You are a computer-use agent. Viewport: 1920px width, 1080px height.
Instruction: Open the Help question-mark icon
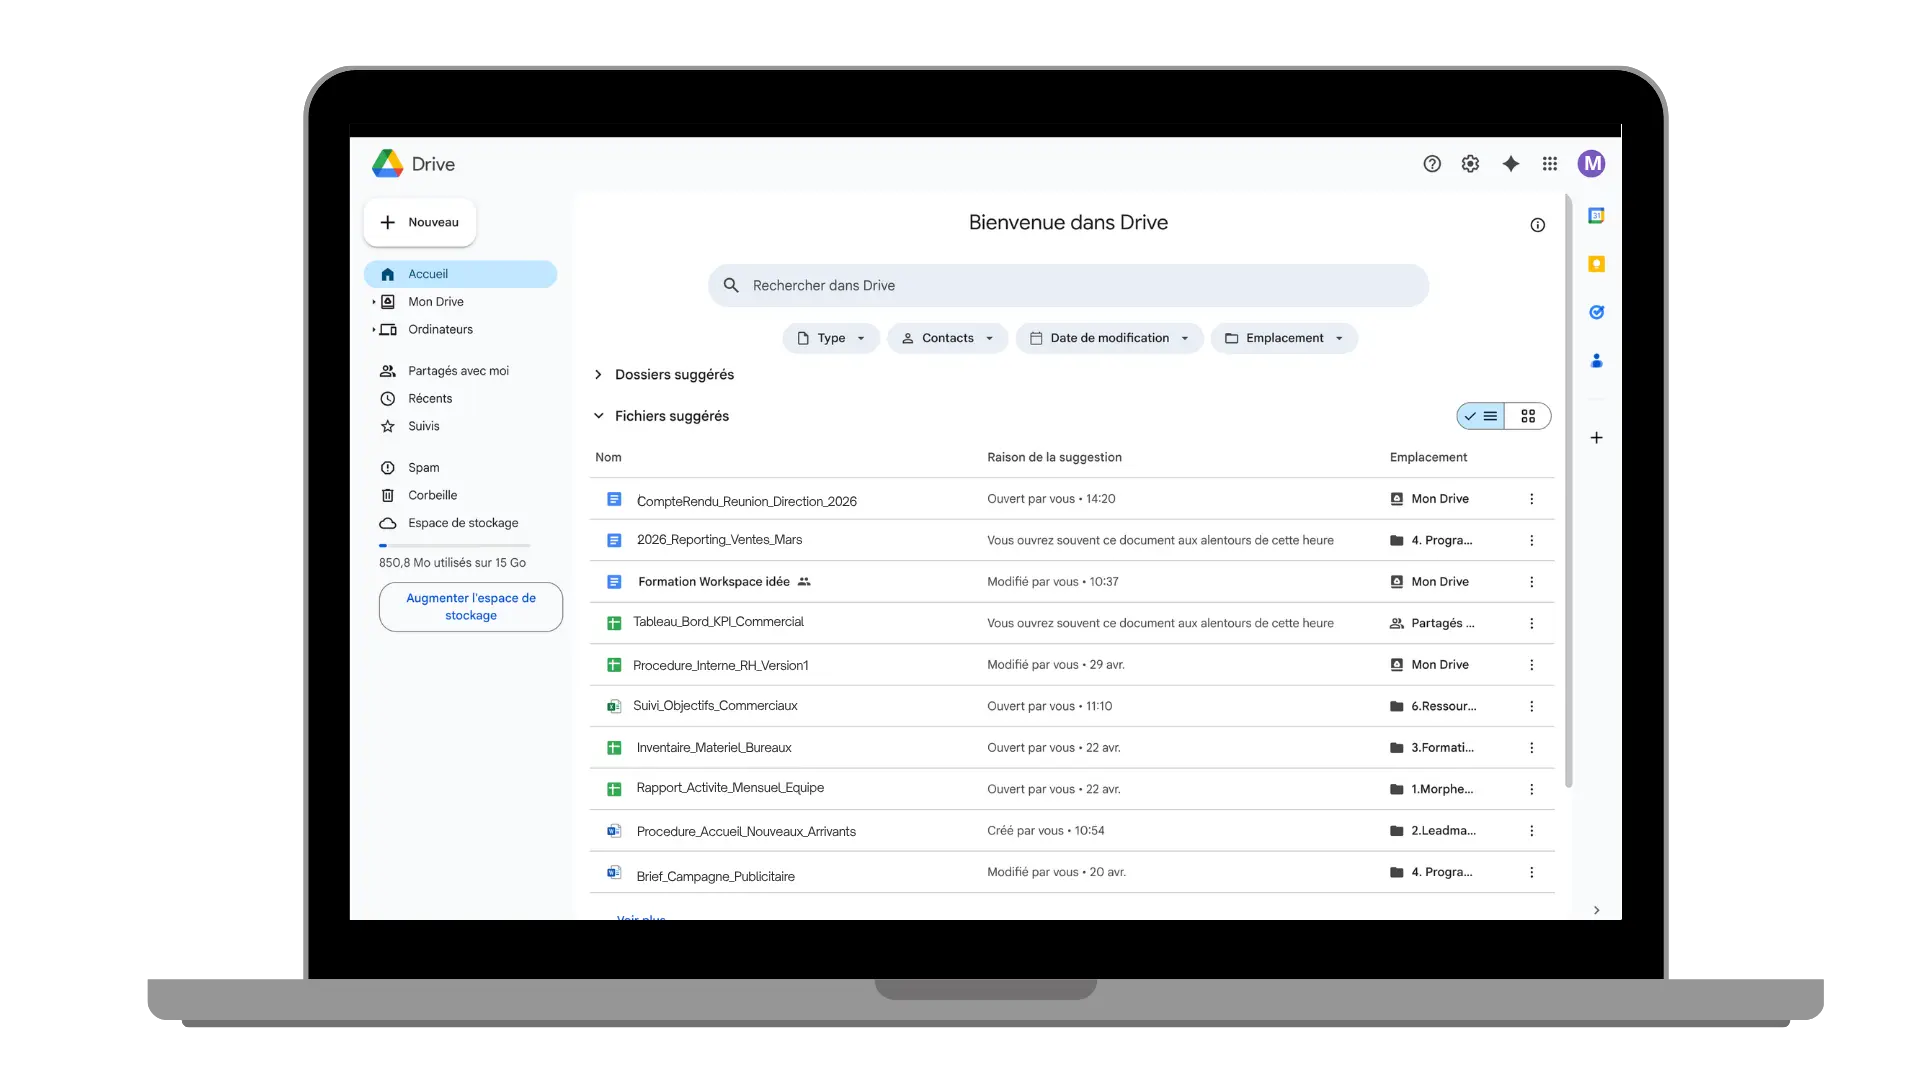click(1432, 164)
